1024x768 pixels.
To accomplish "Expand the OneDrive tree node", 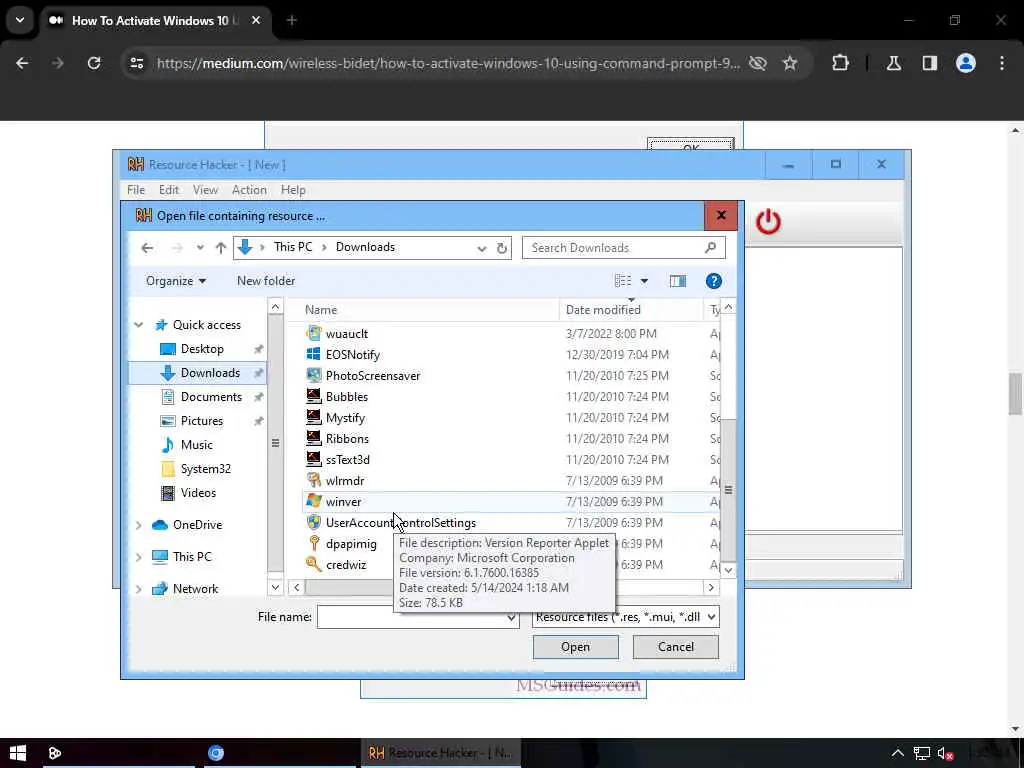I will [x=138, y=524].
